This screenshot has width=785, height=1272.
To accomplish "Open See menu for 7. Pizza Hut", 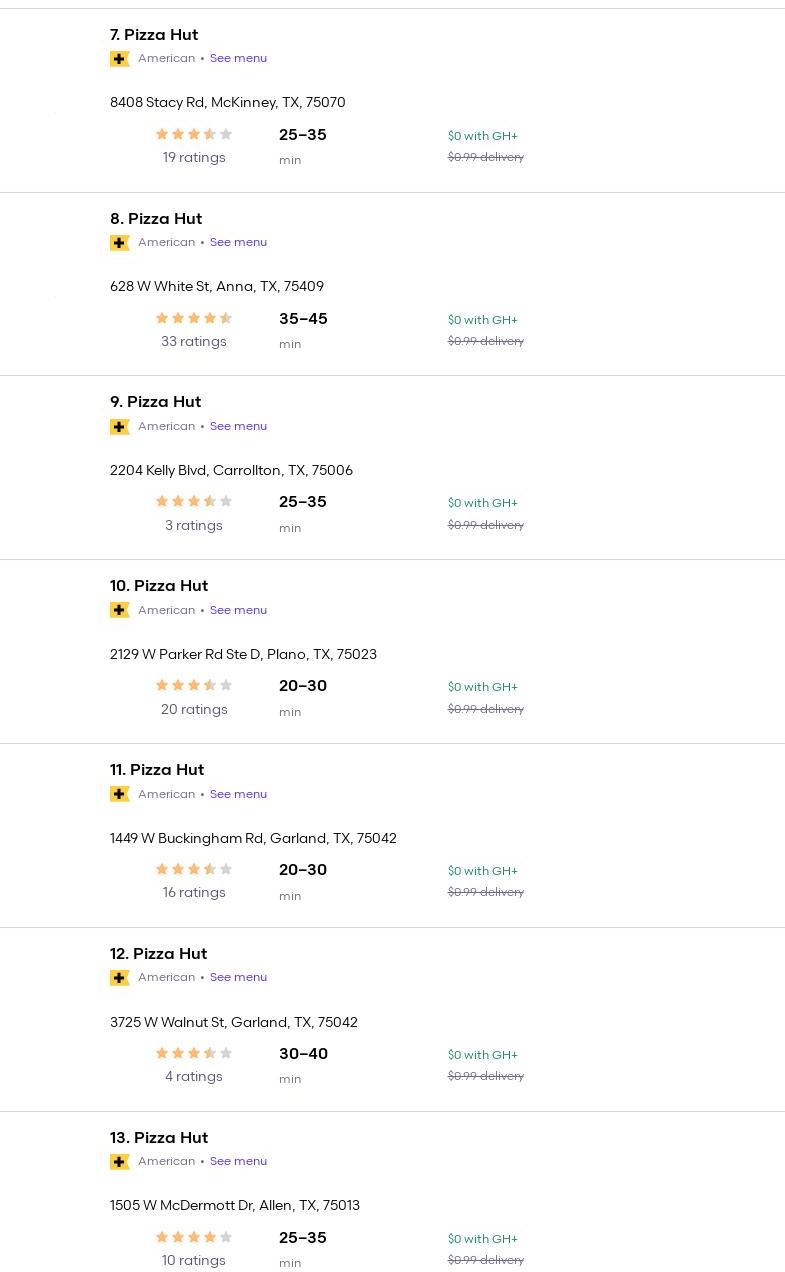I will (x=238, y=58).
